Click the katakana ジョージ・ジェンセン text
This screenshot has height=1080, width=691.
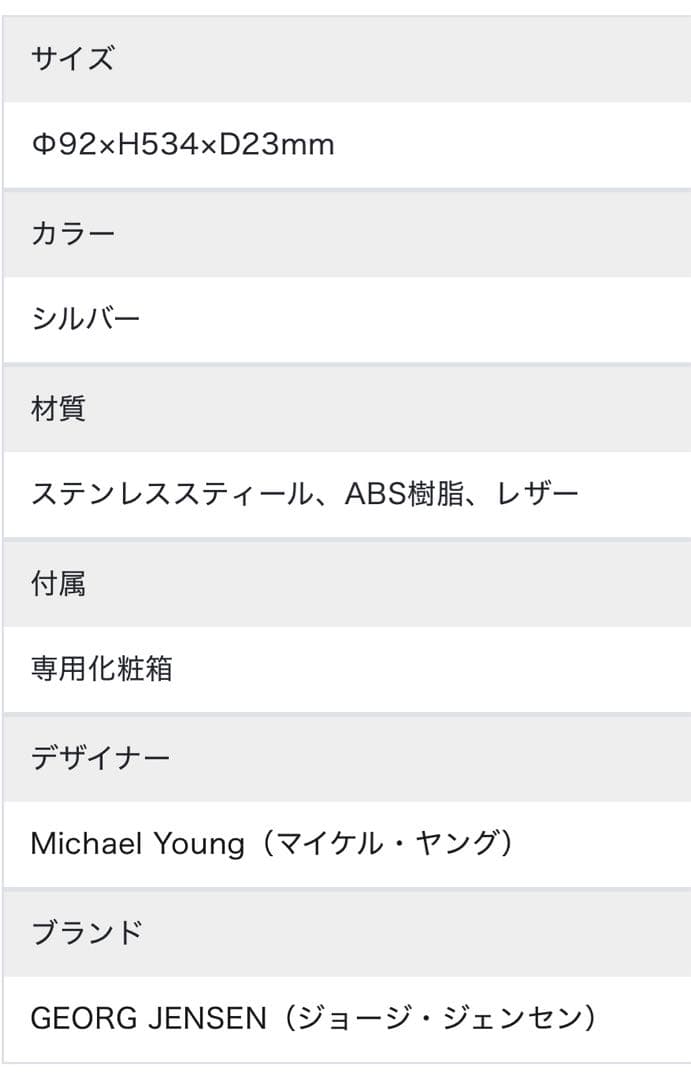(441, 1019)
